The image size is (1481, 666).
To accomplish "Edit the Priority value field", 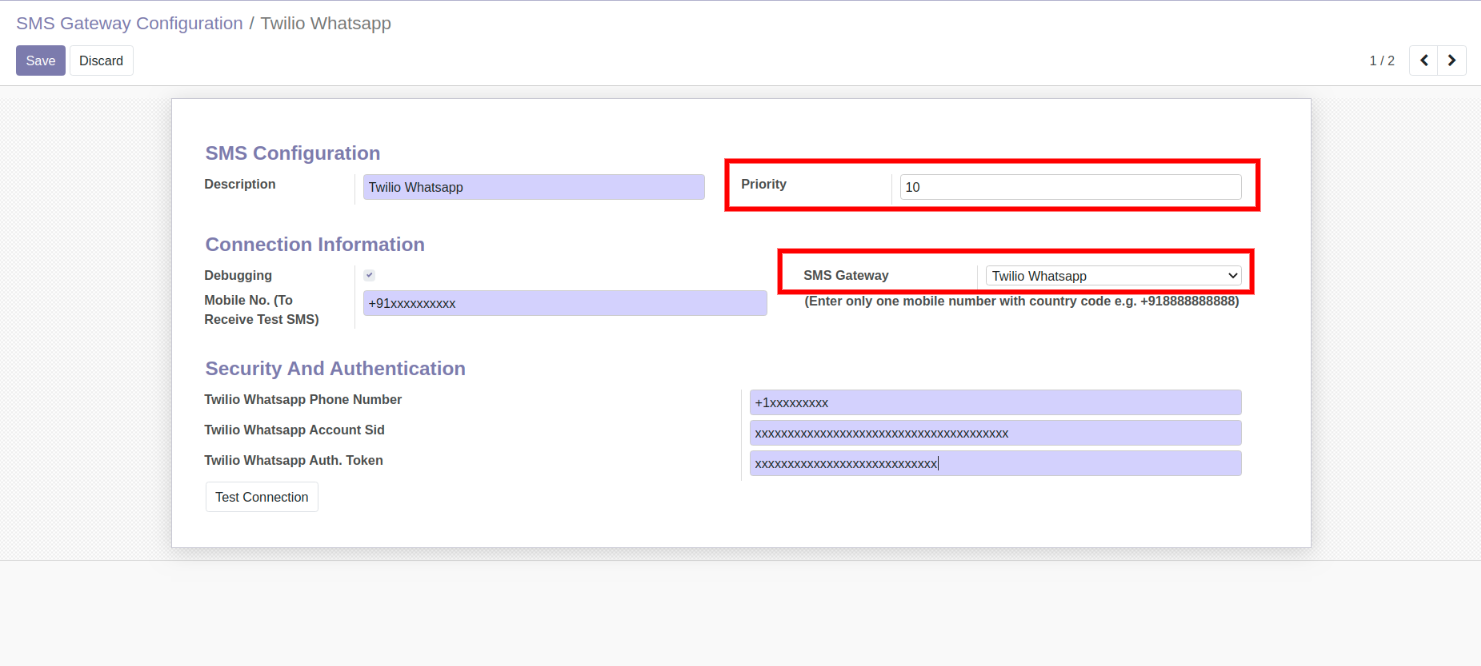I will click(x=1070, y=187).
